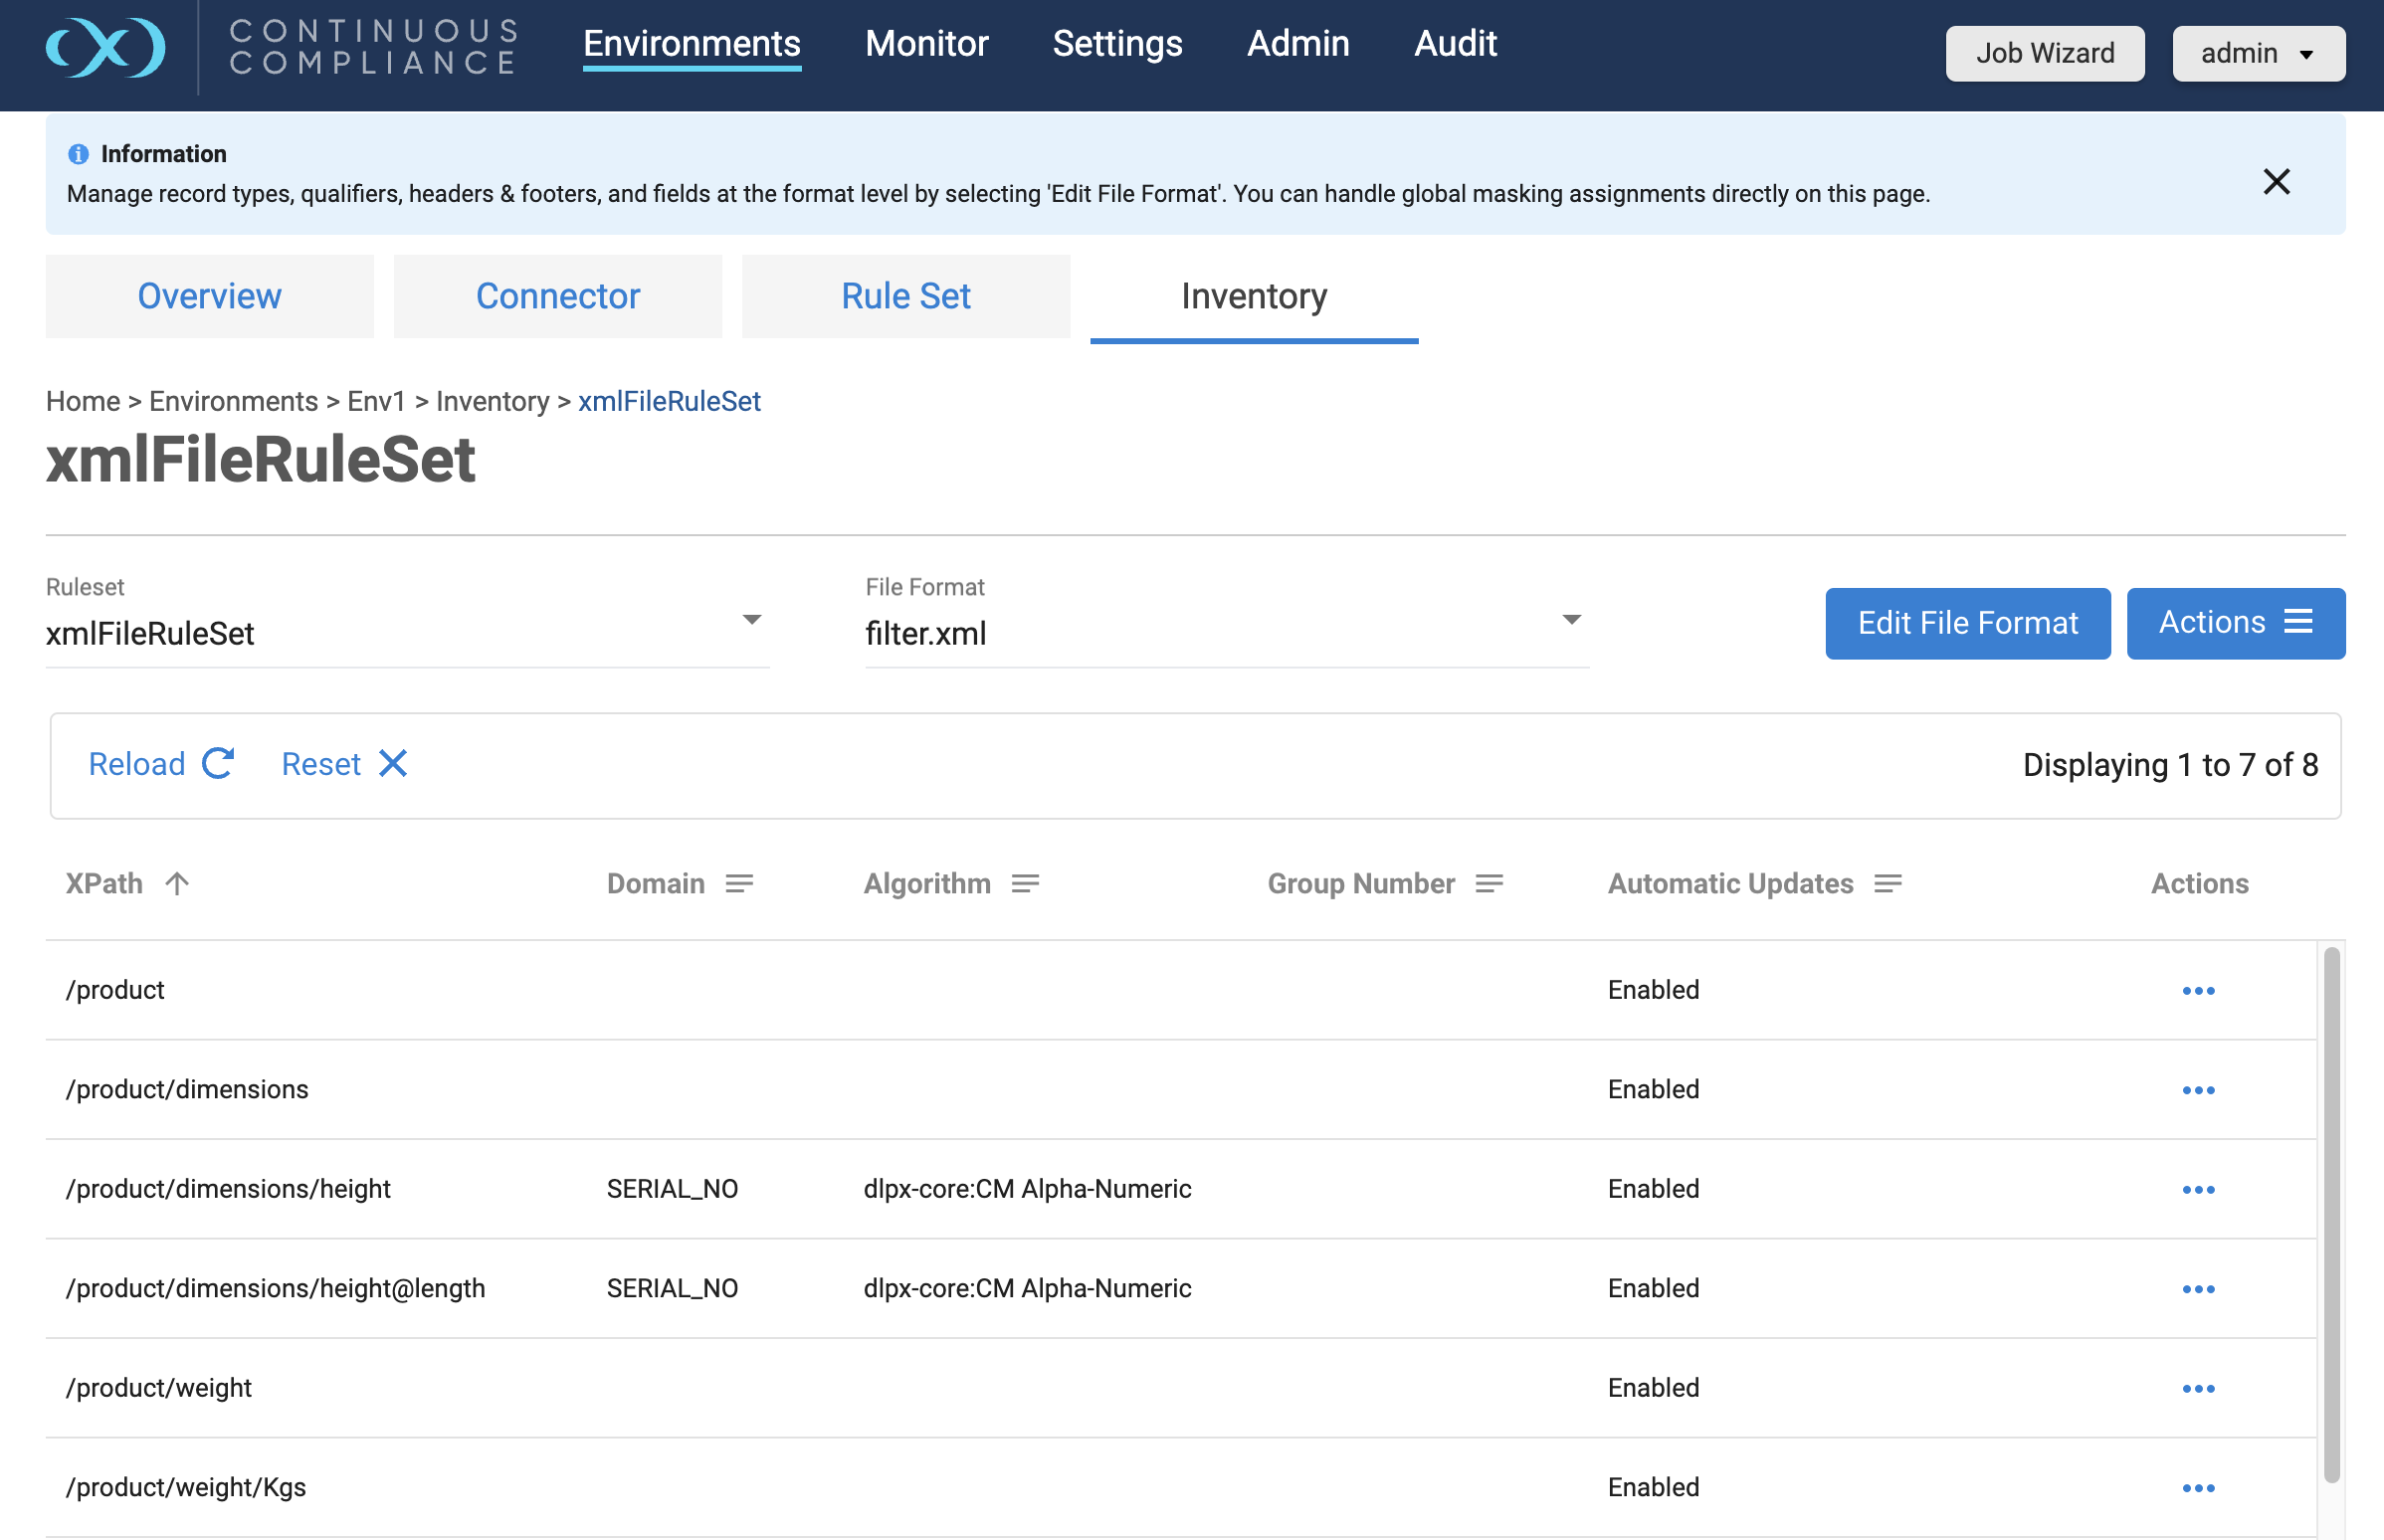This screenshot has width=2384, height=1540.
Task: Open the Actions hamburger menu button
Action: [2235, 623]
